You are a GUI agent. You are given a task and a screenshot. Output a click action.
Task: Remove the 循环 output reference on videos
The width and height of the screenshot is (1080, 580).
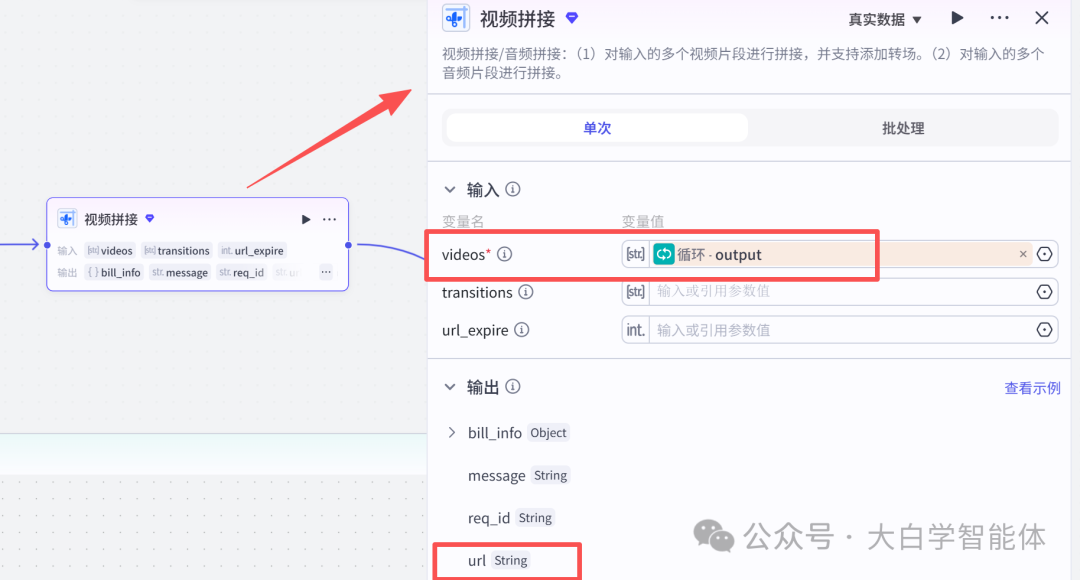point(1023,254)
